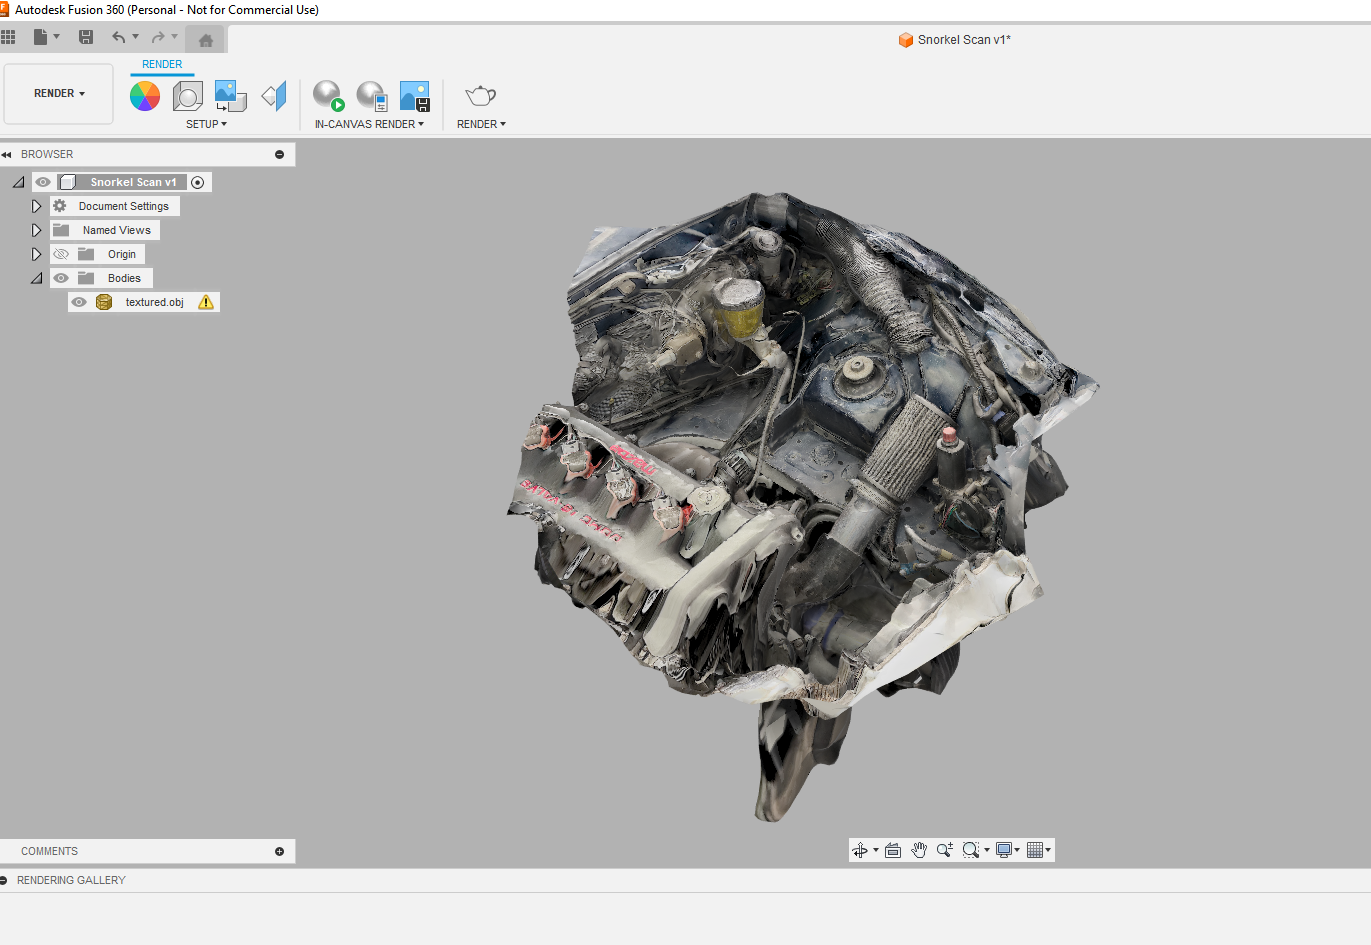Launch a render with the teapot icon

(480, 96)
